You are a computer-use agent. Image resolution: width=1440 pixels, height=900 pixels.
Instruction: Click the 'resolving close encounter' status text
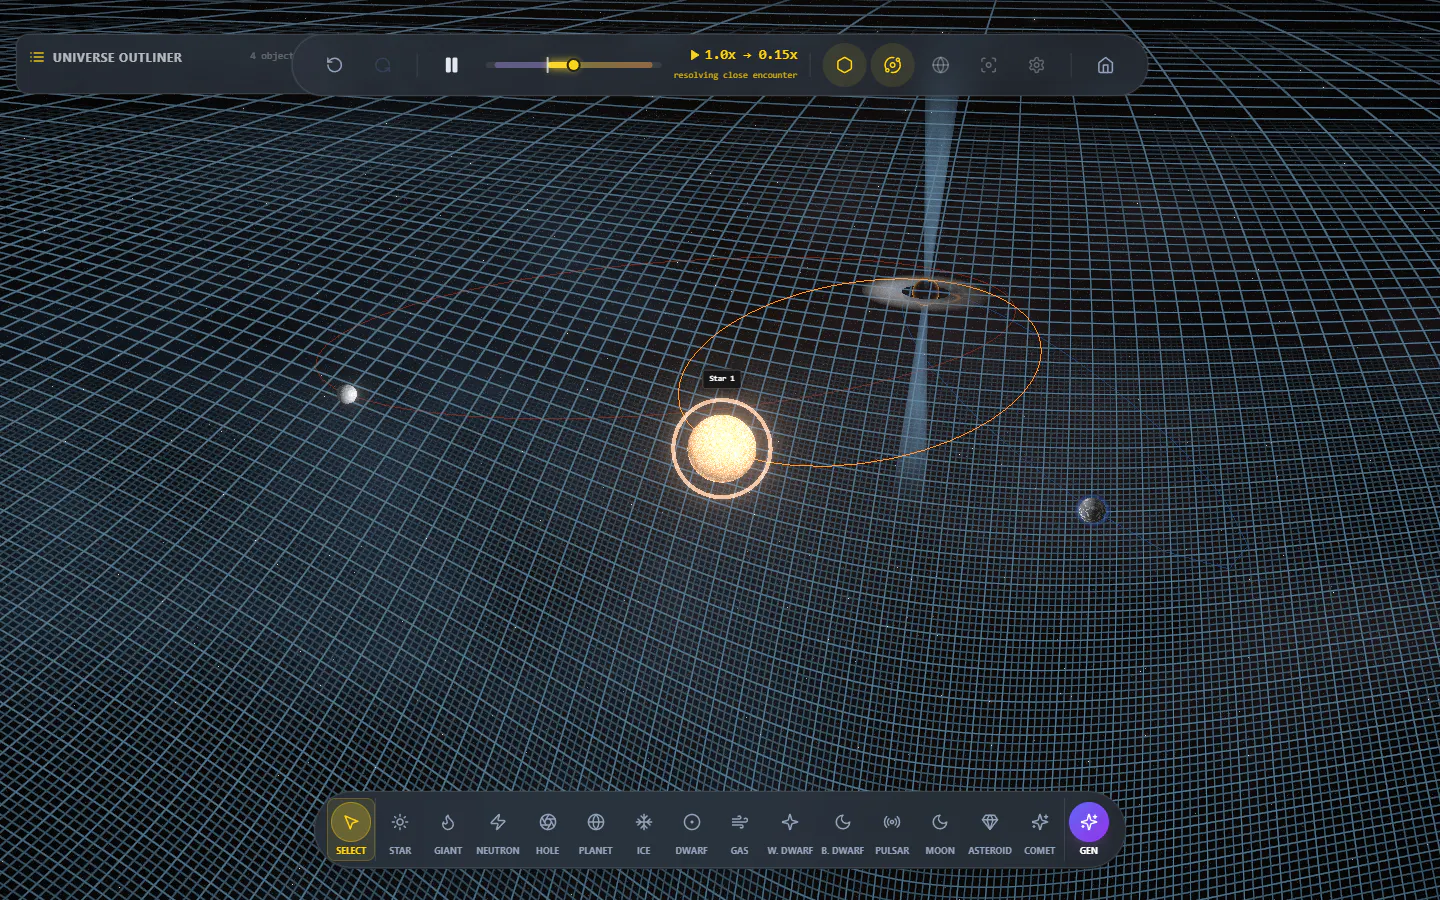coord(735,75)
